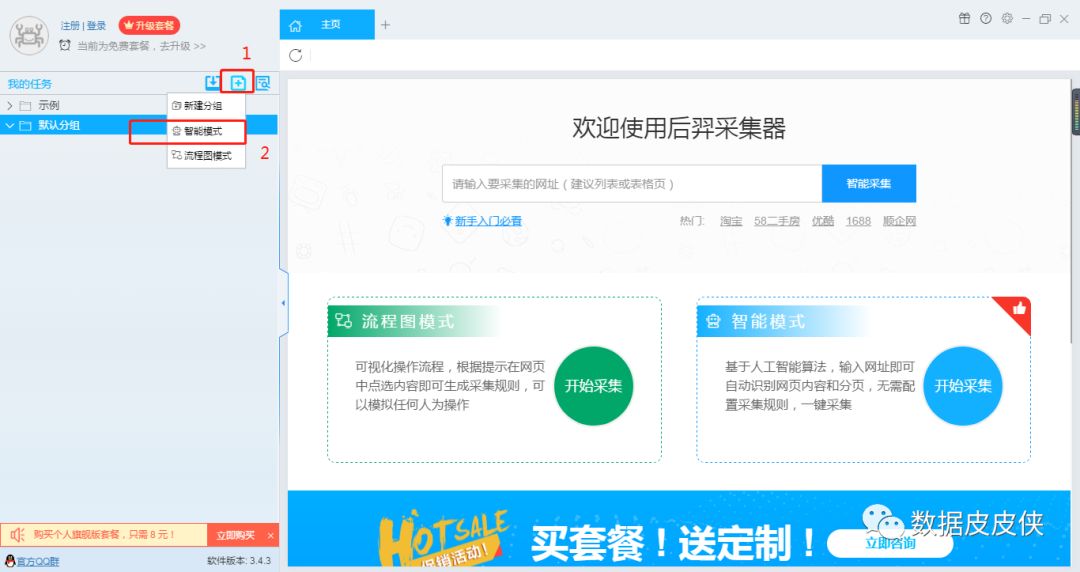Expand the 示例 group
1080x572 pixels.
(x=10, y=105)
